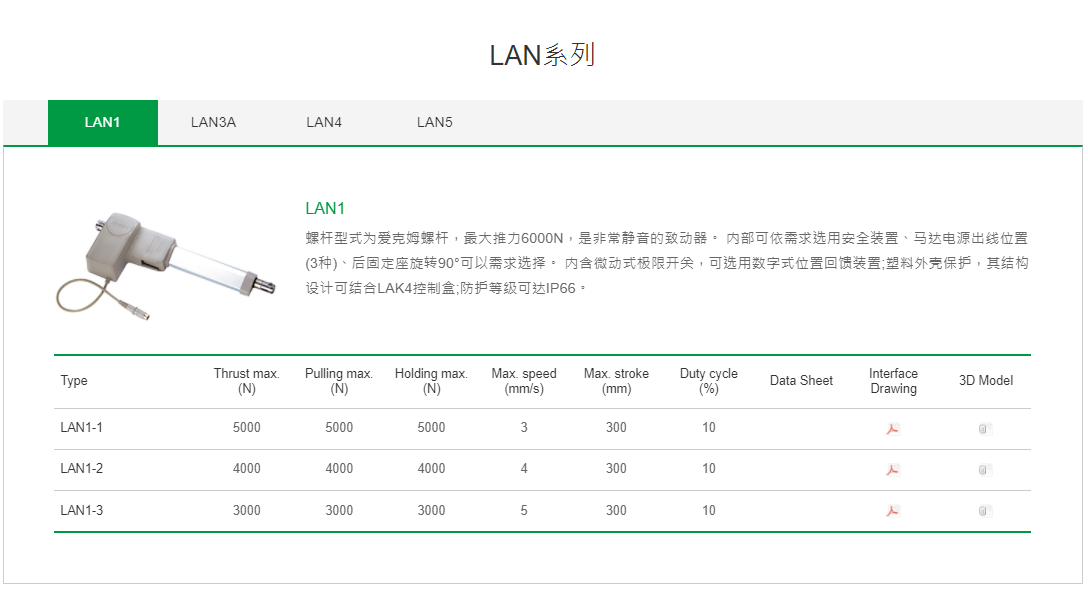Click the Data Sheet column header
Image resolution: width=1088 pixels, height=589 pixels.
click(x=801, y=380)
